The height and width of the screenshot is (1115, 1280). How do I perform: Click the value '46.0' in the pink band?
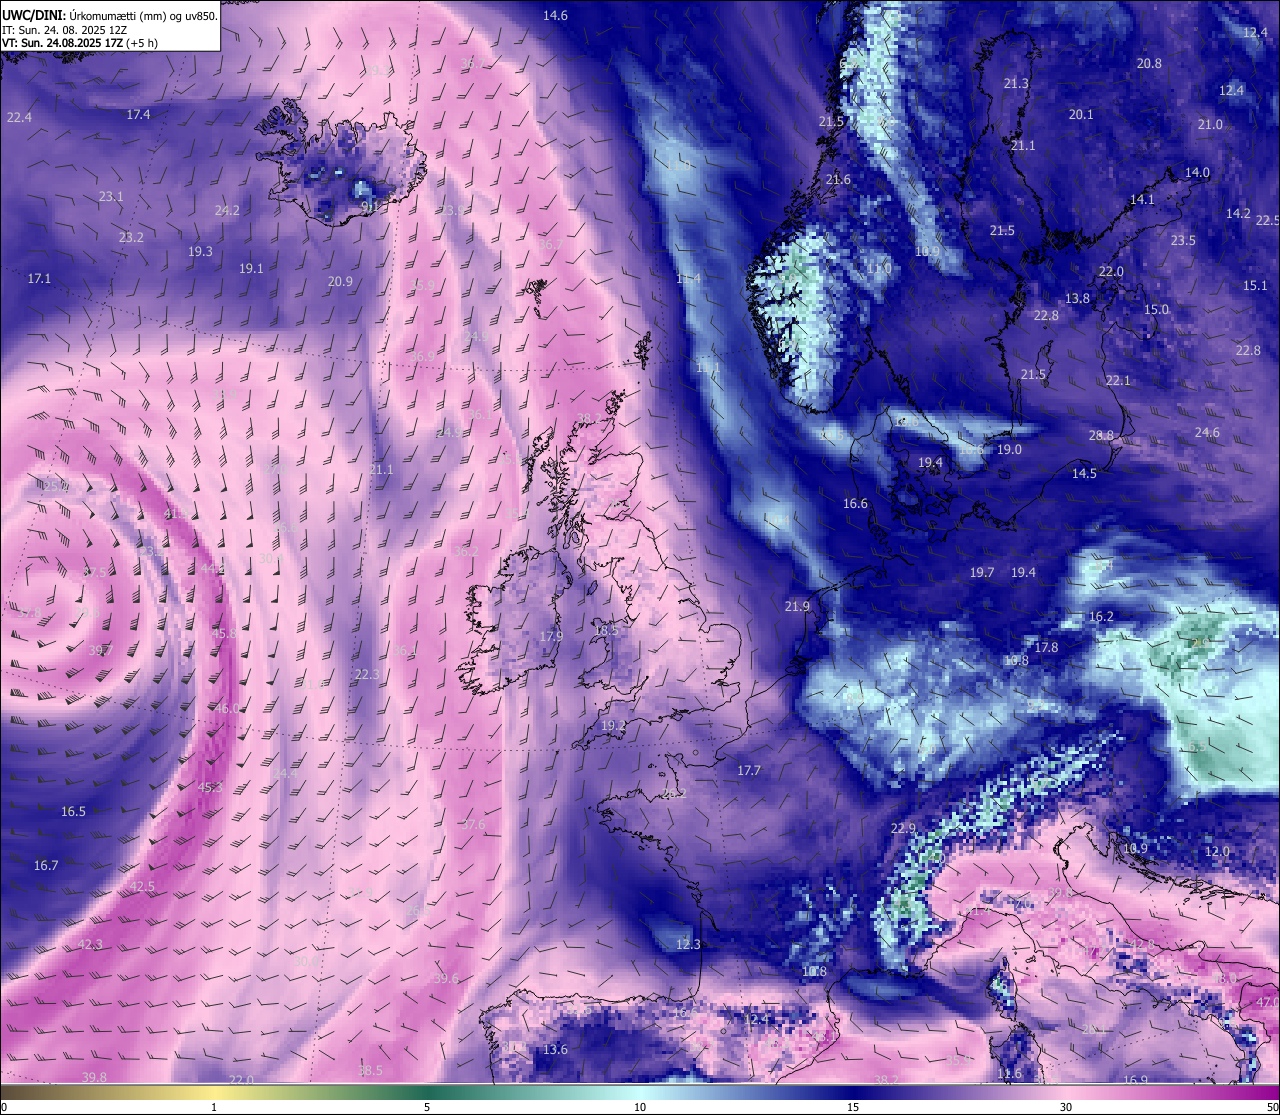228,709
